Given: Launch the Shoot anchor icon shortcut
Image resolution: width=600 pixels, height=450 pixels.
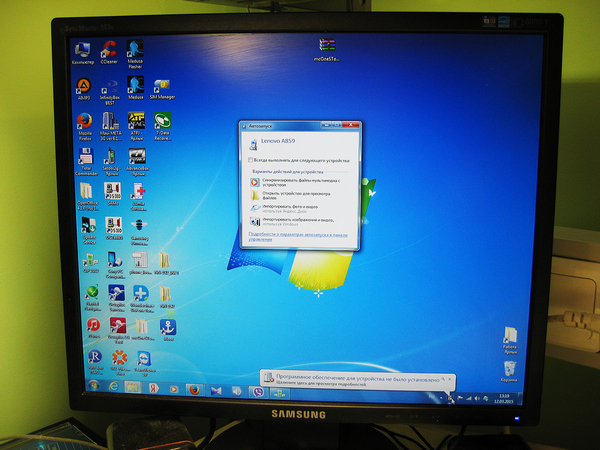Looking at the screenshot, I should [168, 329].
